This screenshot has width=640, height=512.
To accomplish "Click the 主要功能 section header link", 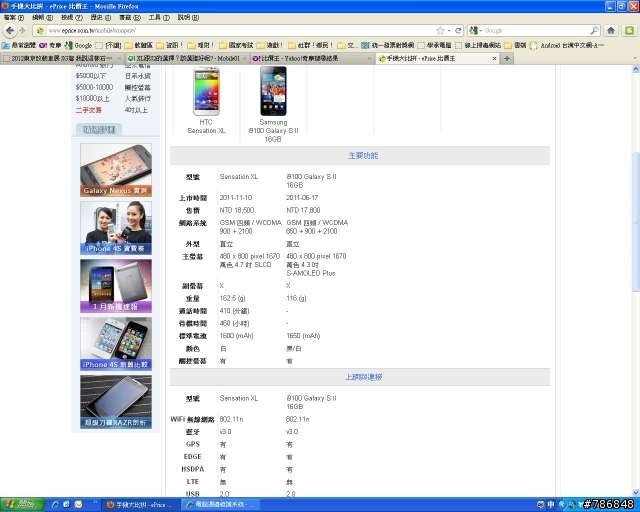I will (x=363, y=156).
